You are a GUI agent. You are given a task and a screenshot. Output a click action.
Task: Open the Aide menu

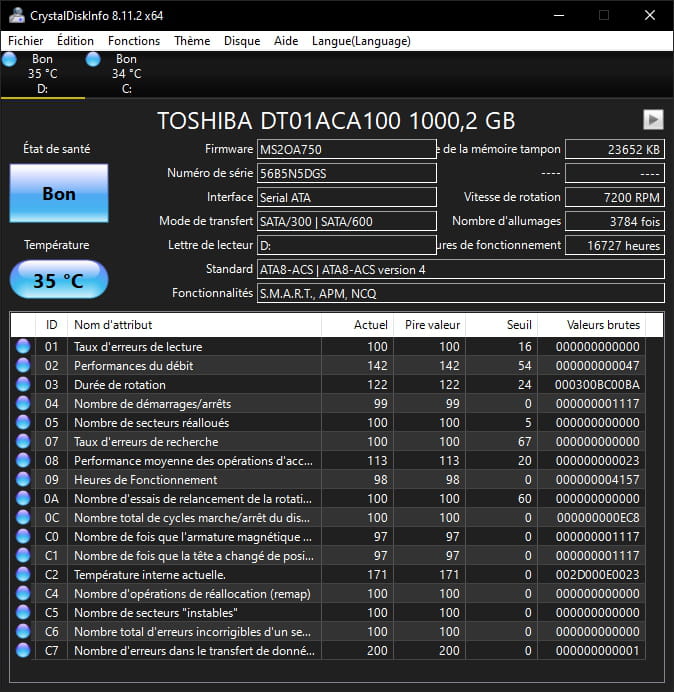click(x=286, y=41)
